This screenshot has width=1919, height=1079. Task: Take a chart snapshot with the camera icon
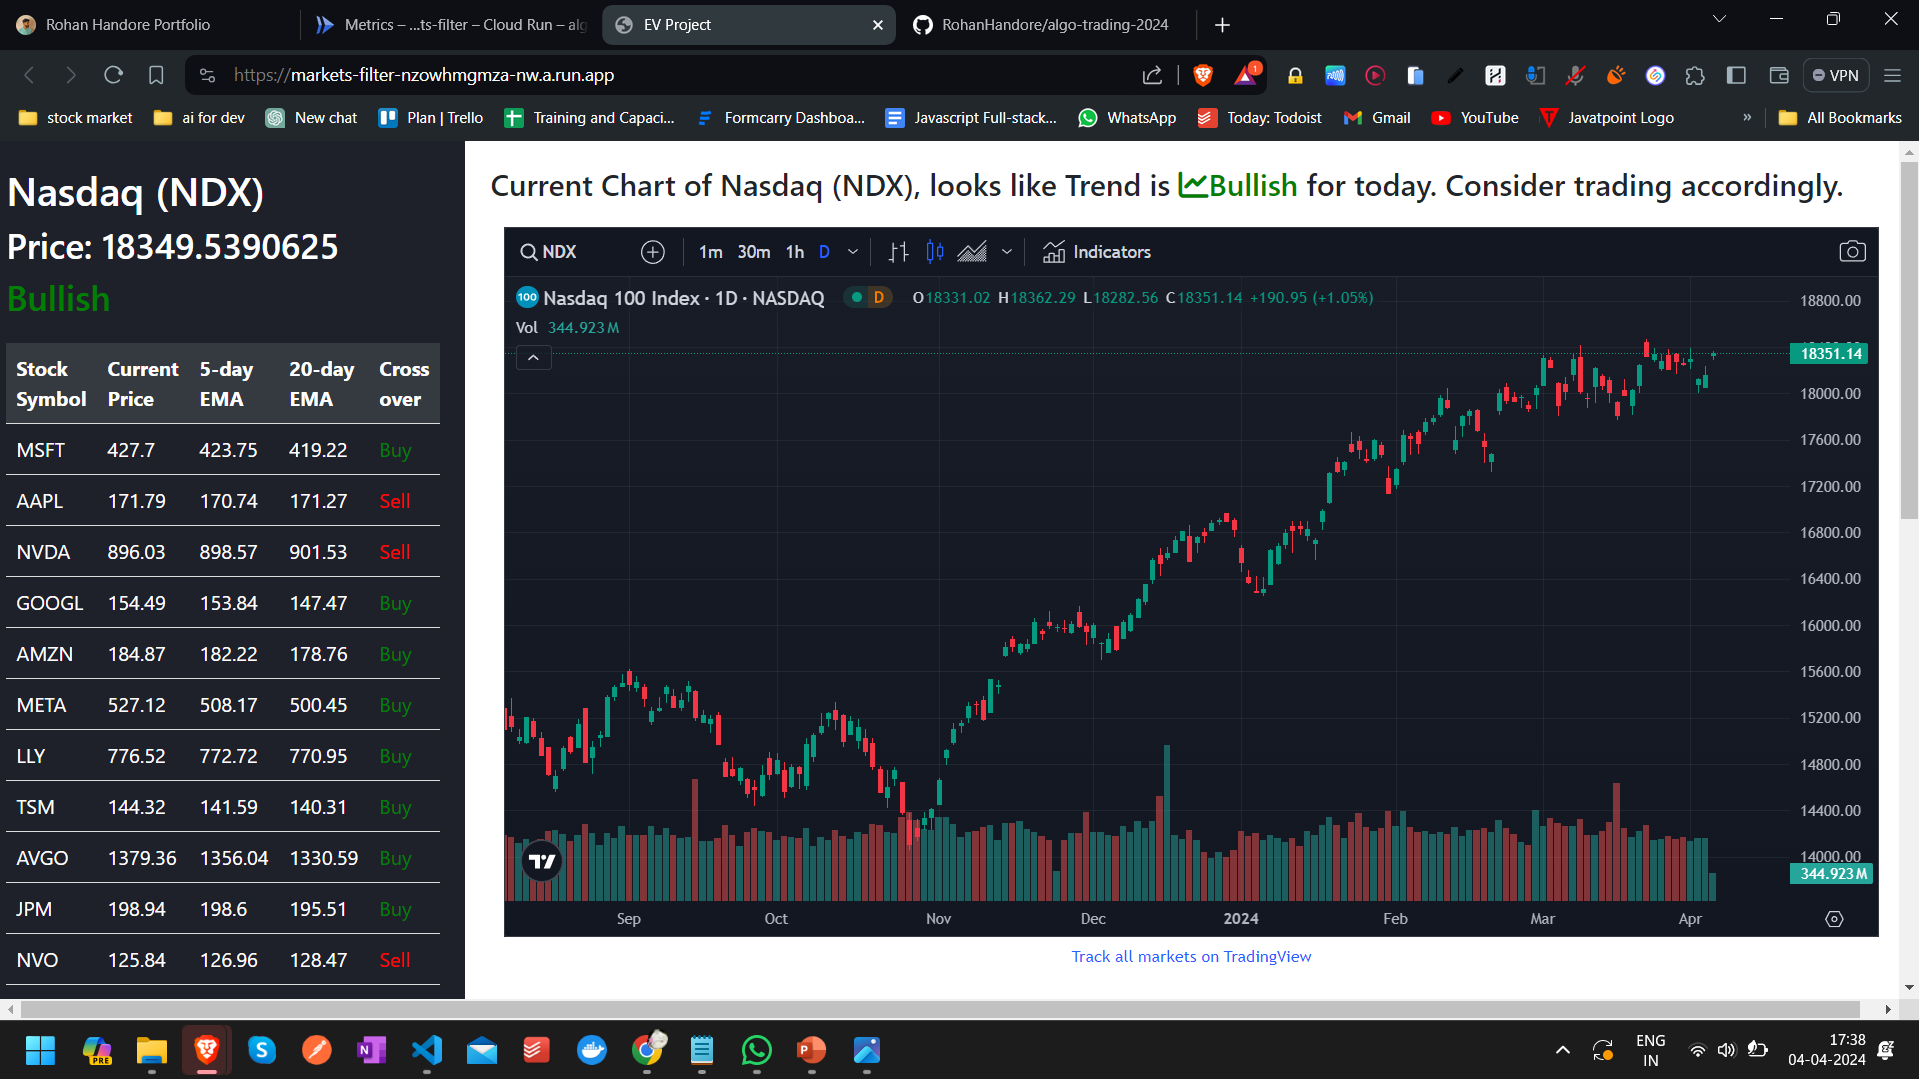[x=1852, y=252]
